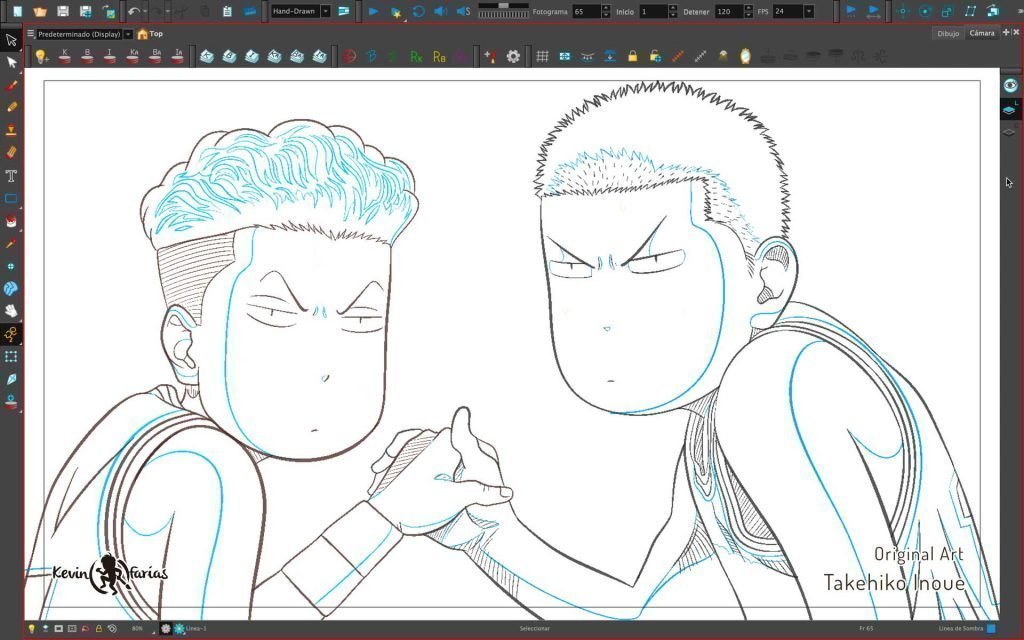Go to Top group level

pos(150,34)
